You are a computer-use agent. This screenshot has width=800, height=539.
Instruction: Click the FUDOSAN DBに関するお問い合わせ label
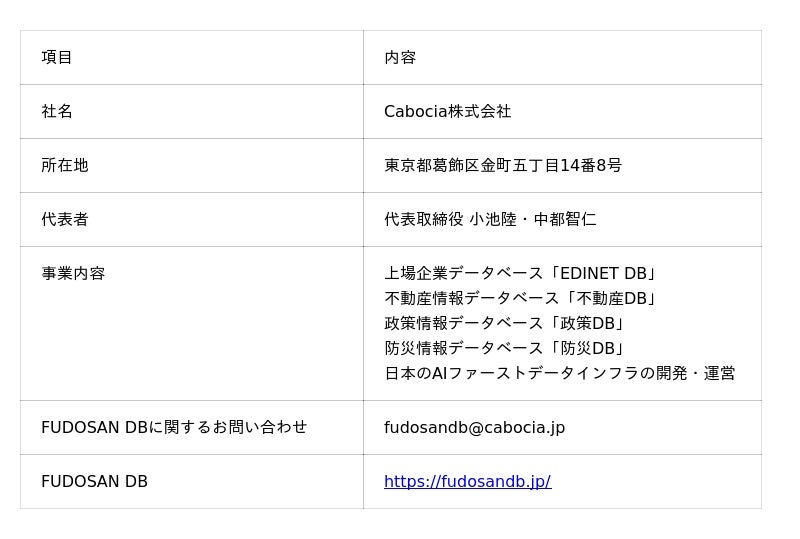coord(174,427)
